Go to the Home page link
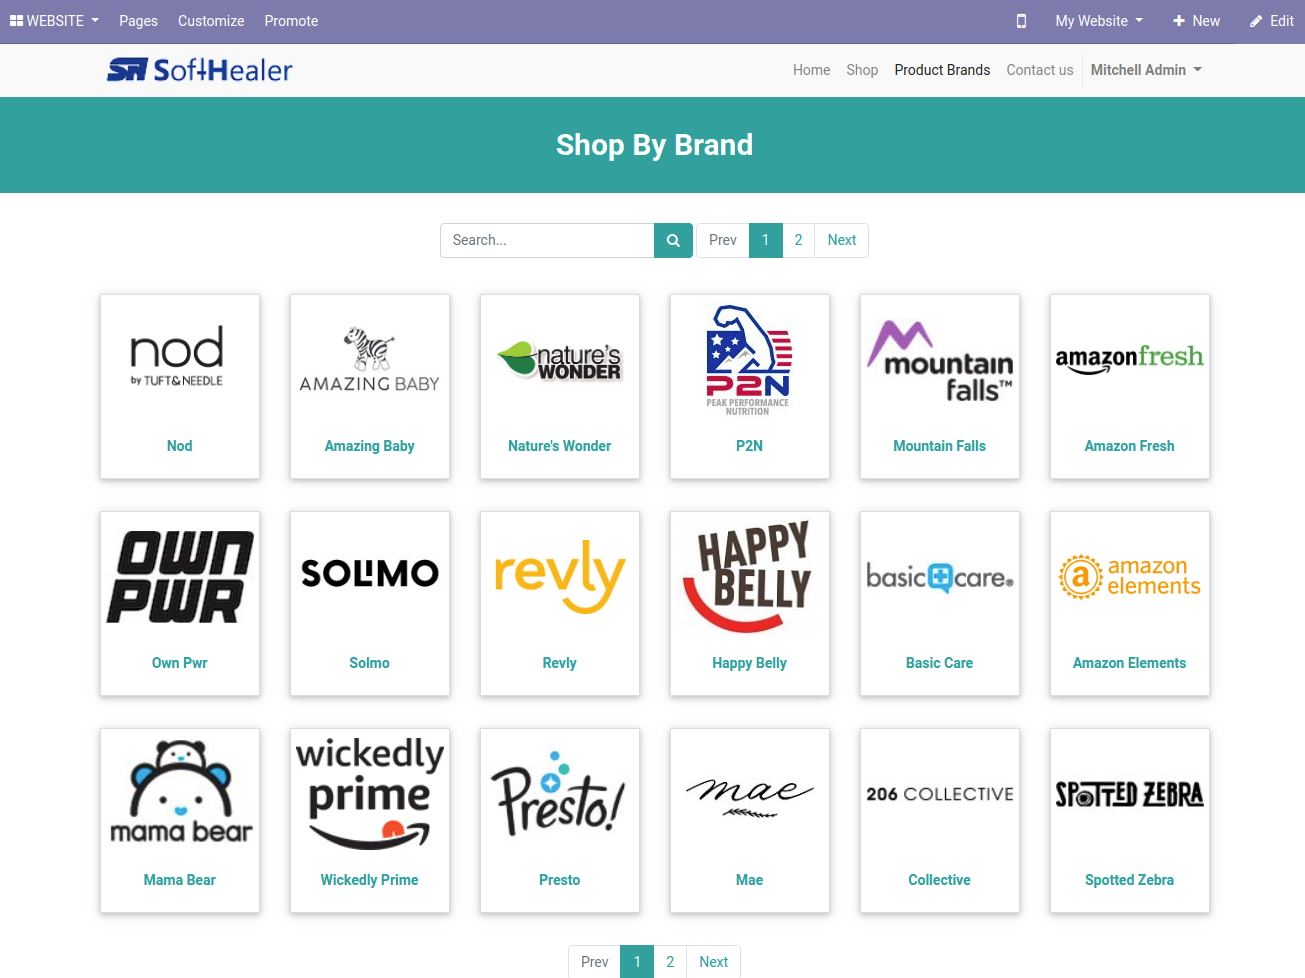The image size is (1305, 978). point(811,70)
